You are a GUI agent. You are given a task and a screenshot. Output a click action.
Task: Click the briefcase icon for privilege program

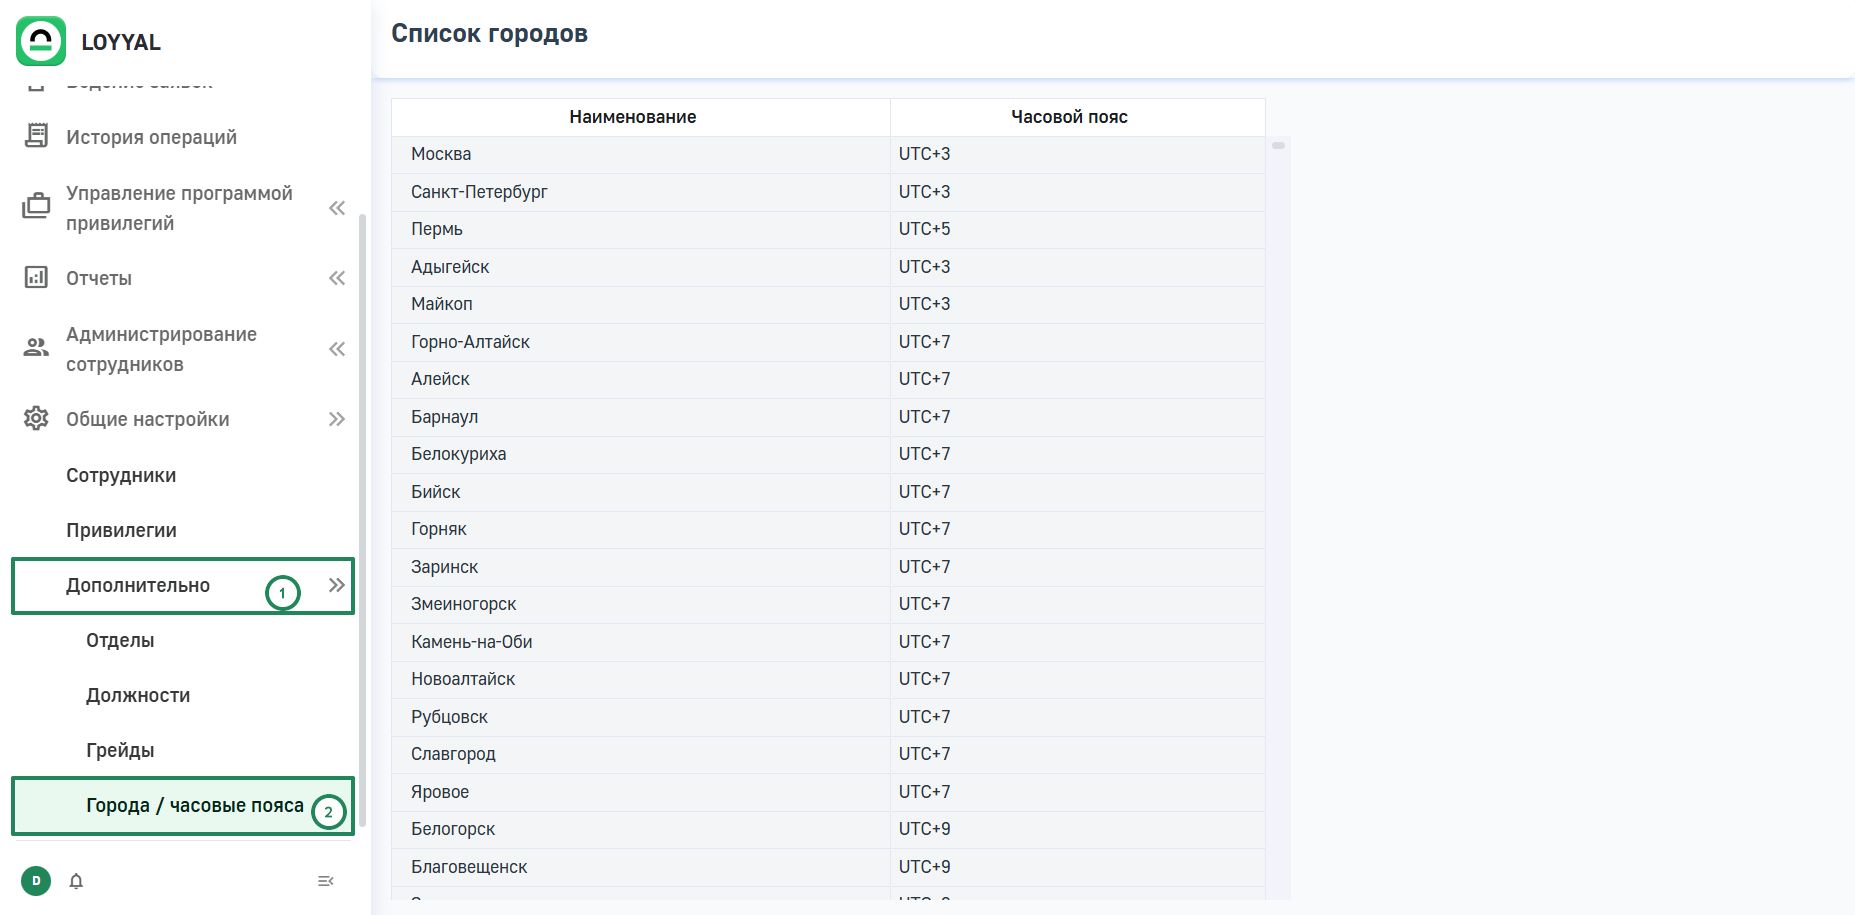pos(36,207)
